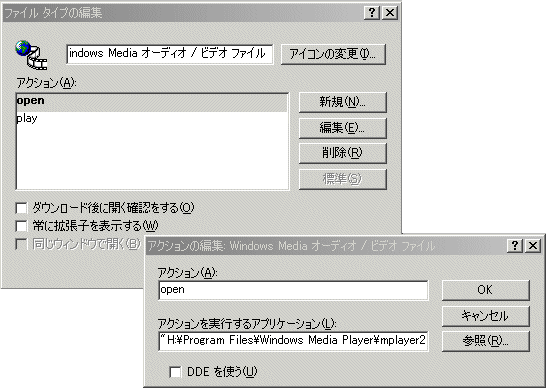Screen dimensions: 546x388
Task: Check the DDE を使う checkbox
Action: [x=175, y=372]
